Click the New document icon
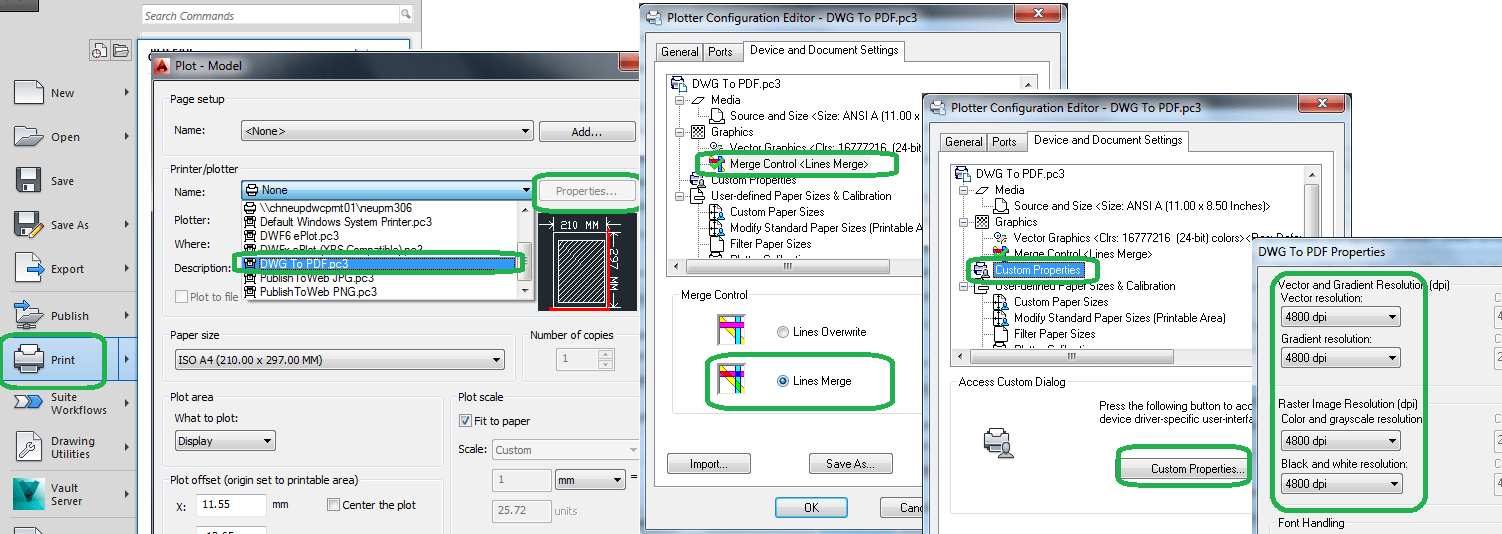This screenshot has width=1502, height=534. [x=28, y=92]
